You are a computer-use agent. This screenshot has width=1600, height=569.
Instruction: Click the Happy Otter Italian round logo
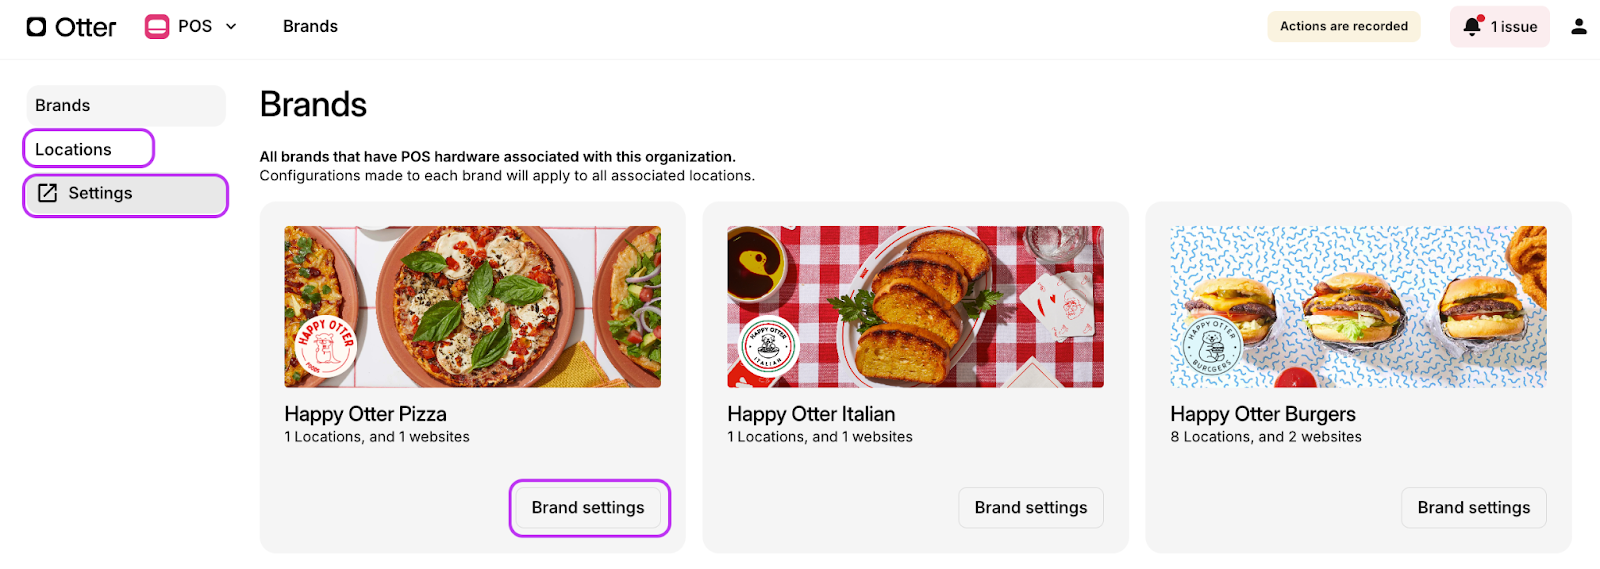769,346
